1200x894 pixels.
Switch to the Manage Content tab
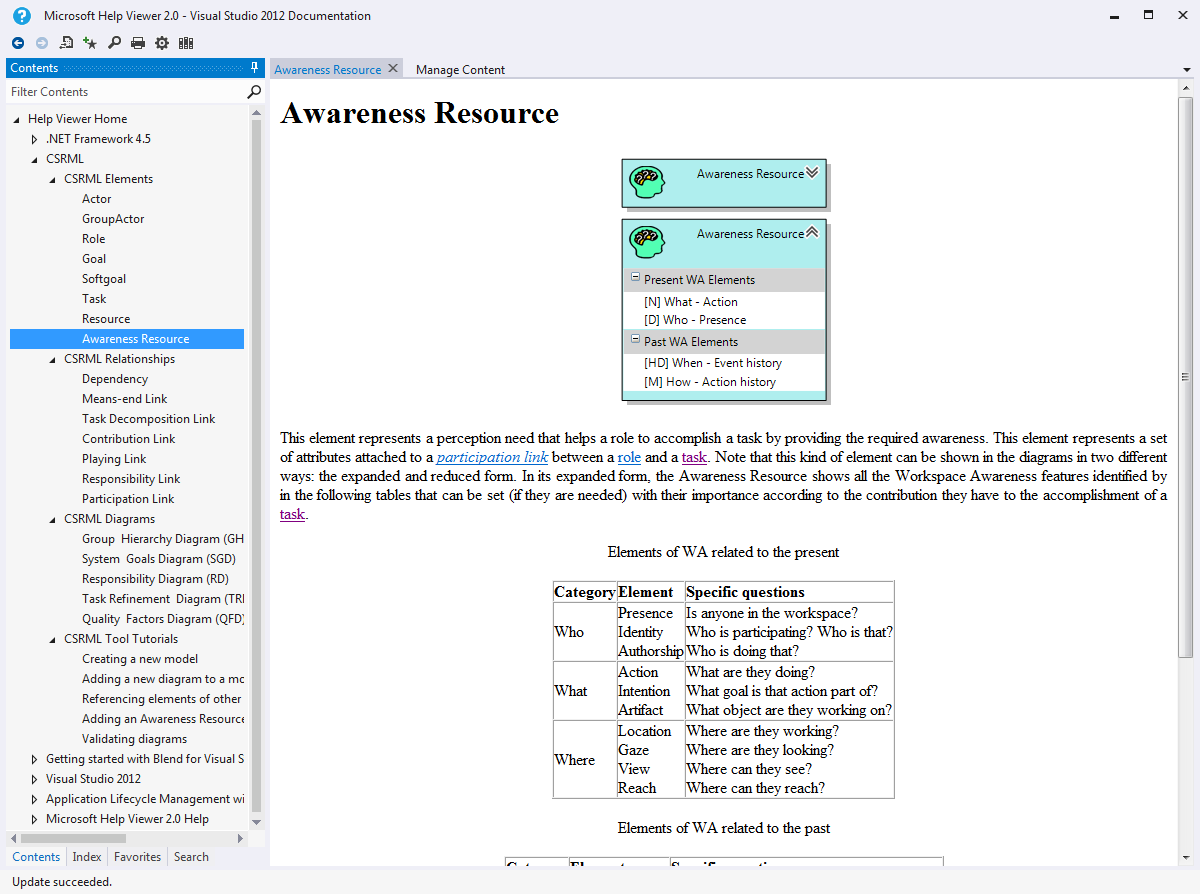pos(460,70)
